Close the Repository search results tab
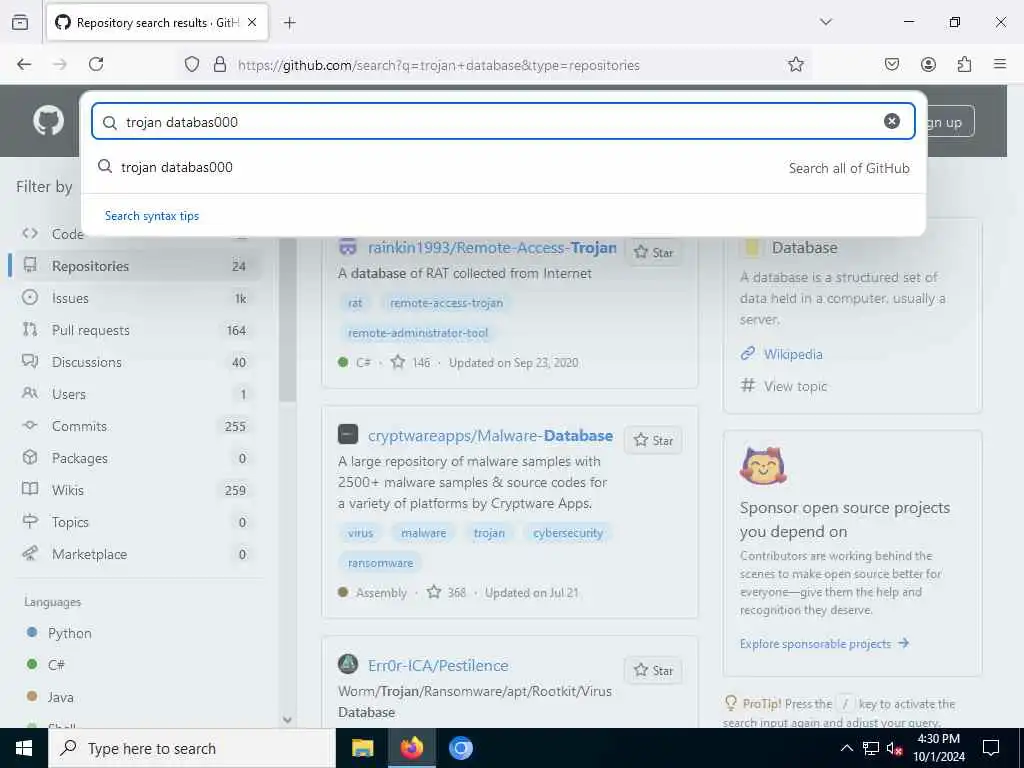Viewport: 1024px width, 768px height. coord(252,23)
